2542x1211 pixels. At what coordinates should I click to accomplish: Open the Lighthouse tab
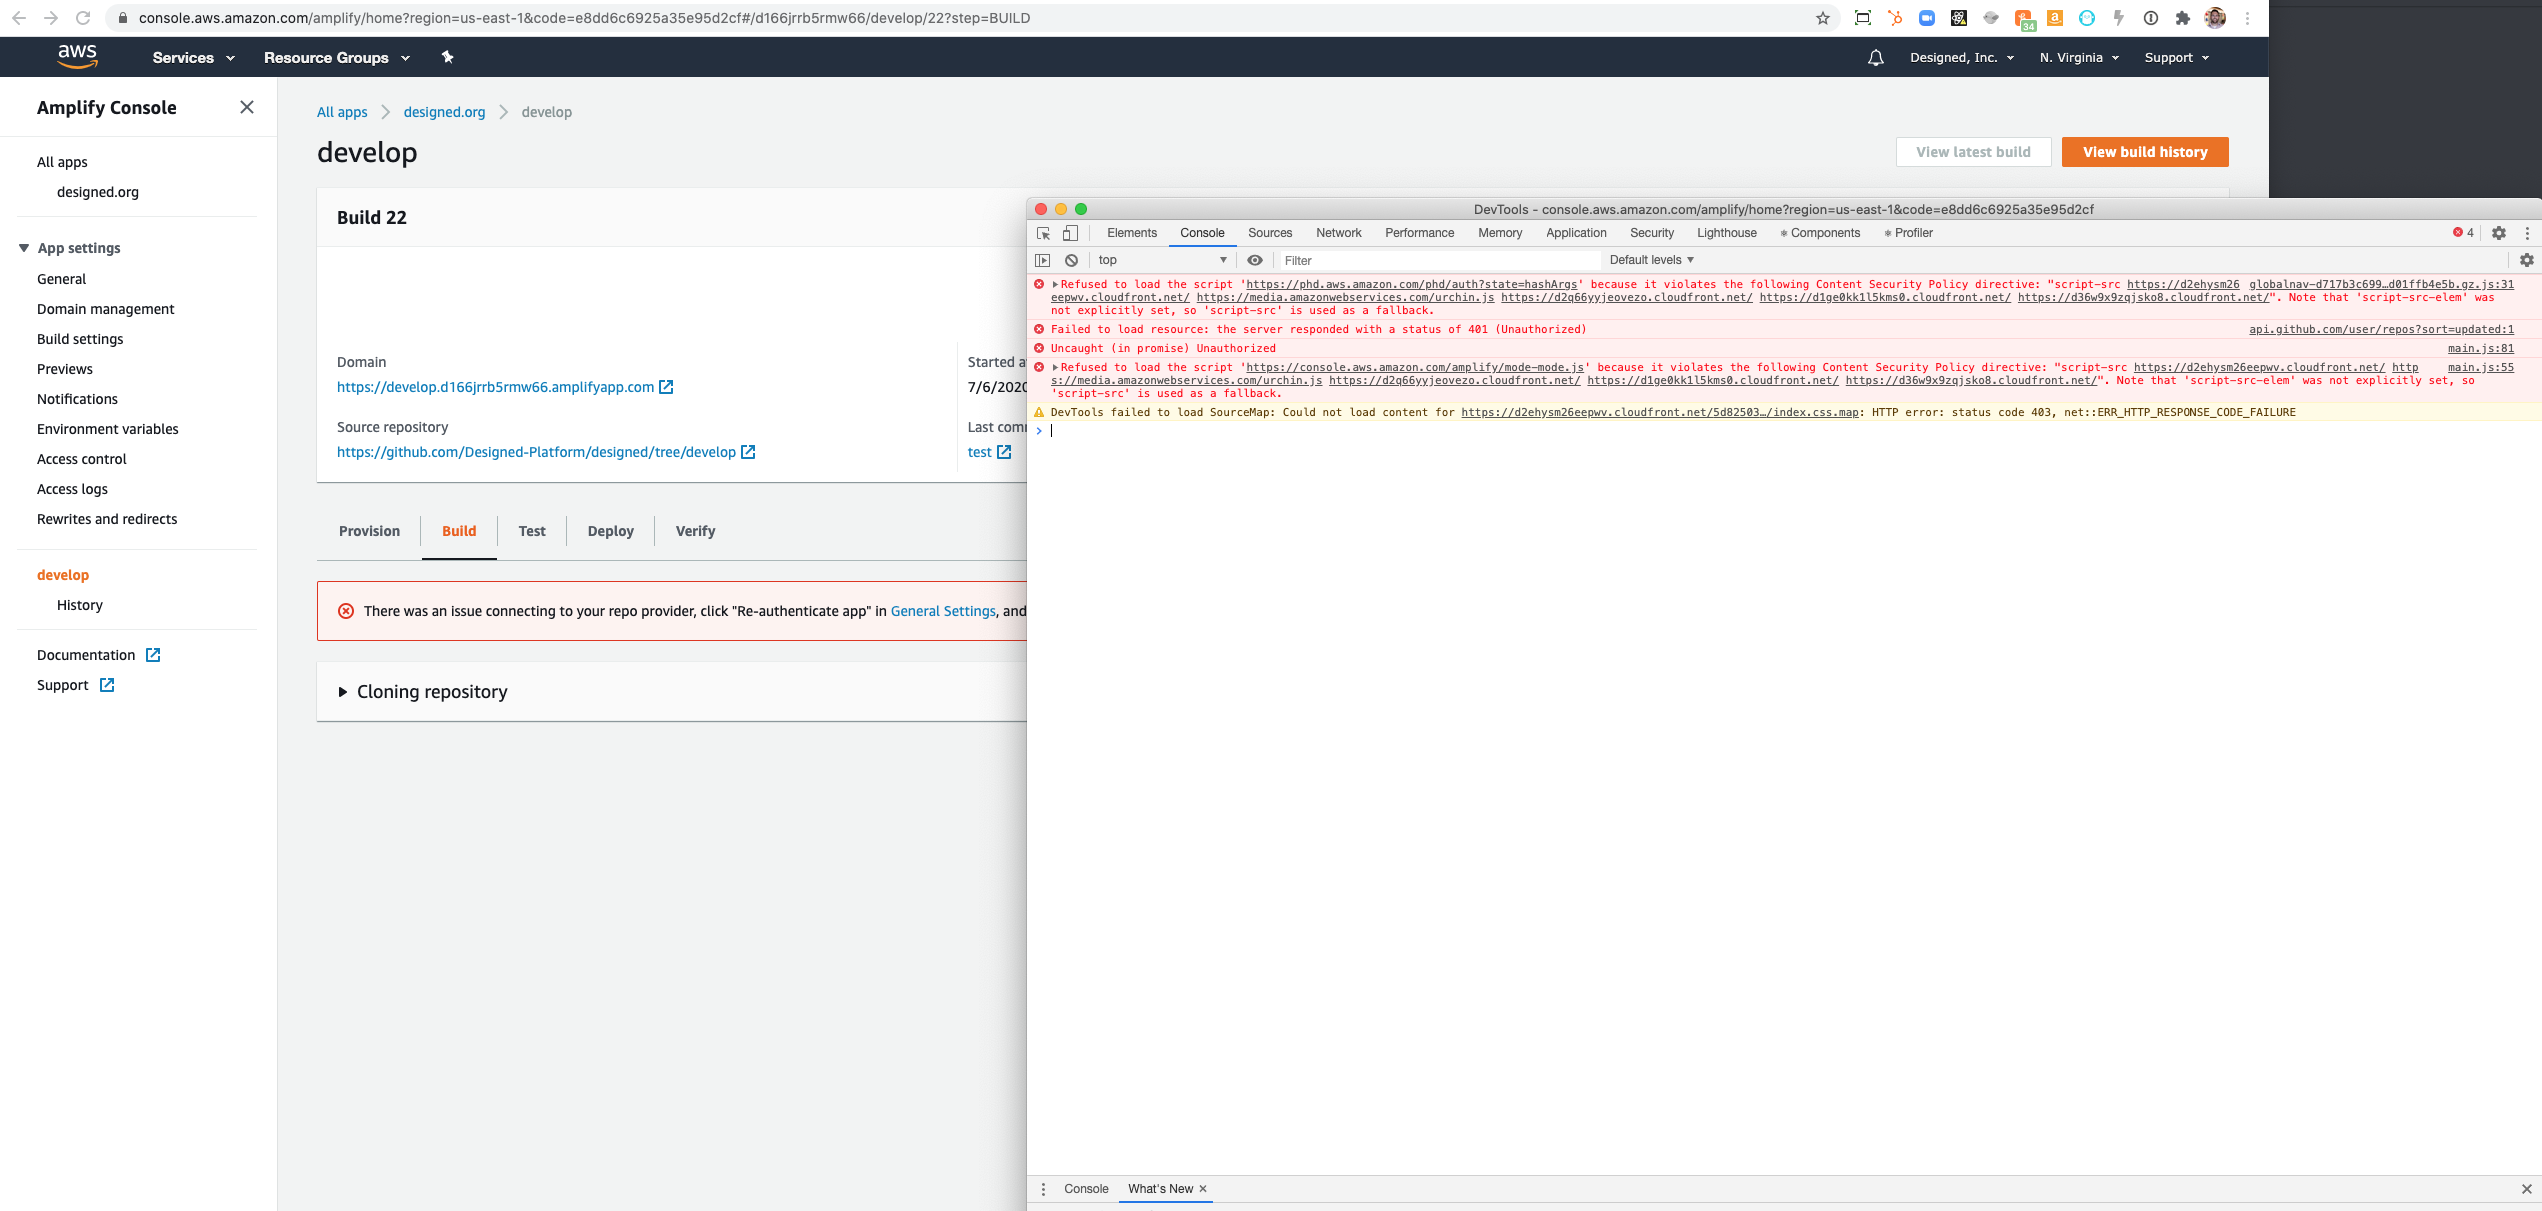click(x=1727, y=233)
